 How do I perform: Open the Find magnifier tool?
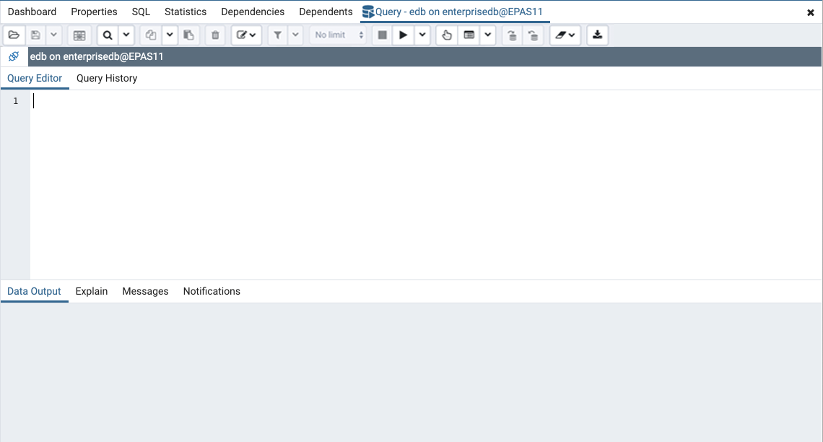click(x=107, y=35)
